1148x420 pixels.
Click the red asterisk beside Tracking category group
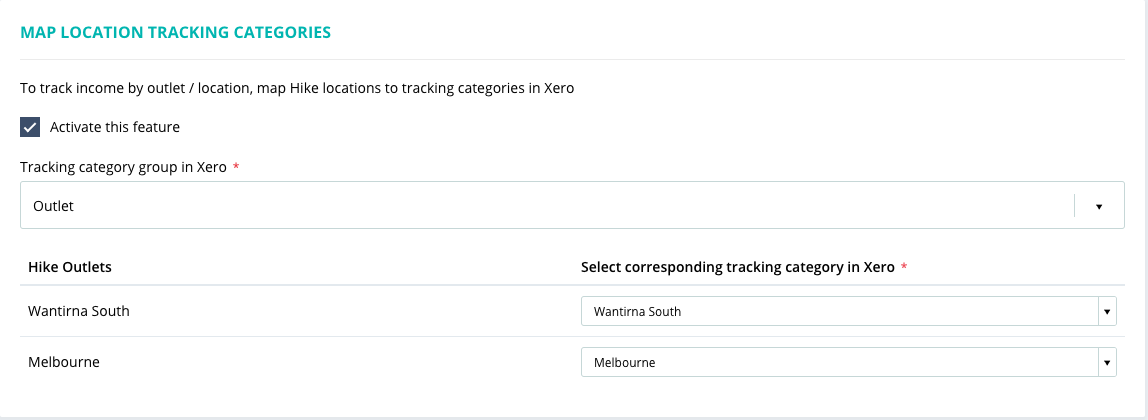point(236,167)
